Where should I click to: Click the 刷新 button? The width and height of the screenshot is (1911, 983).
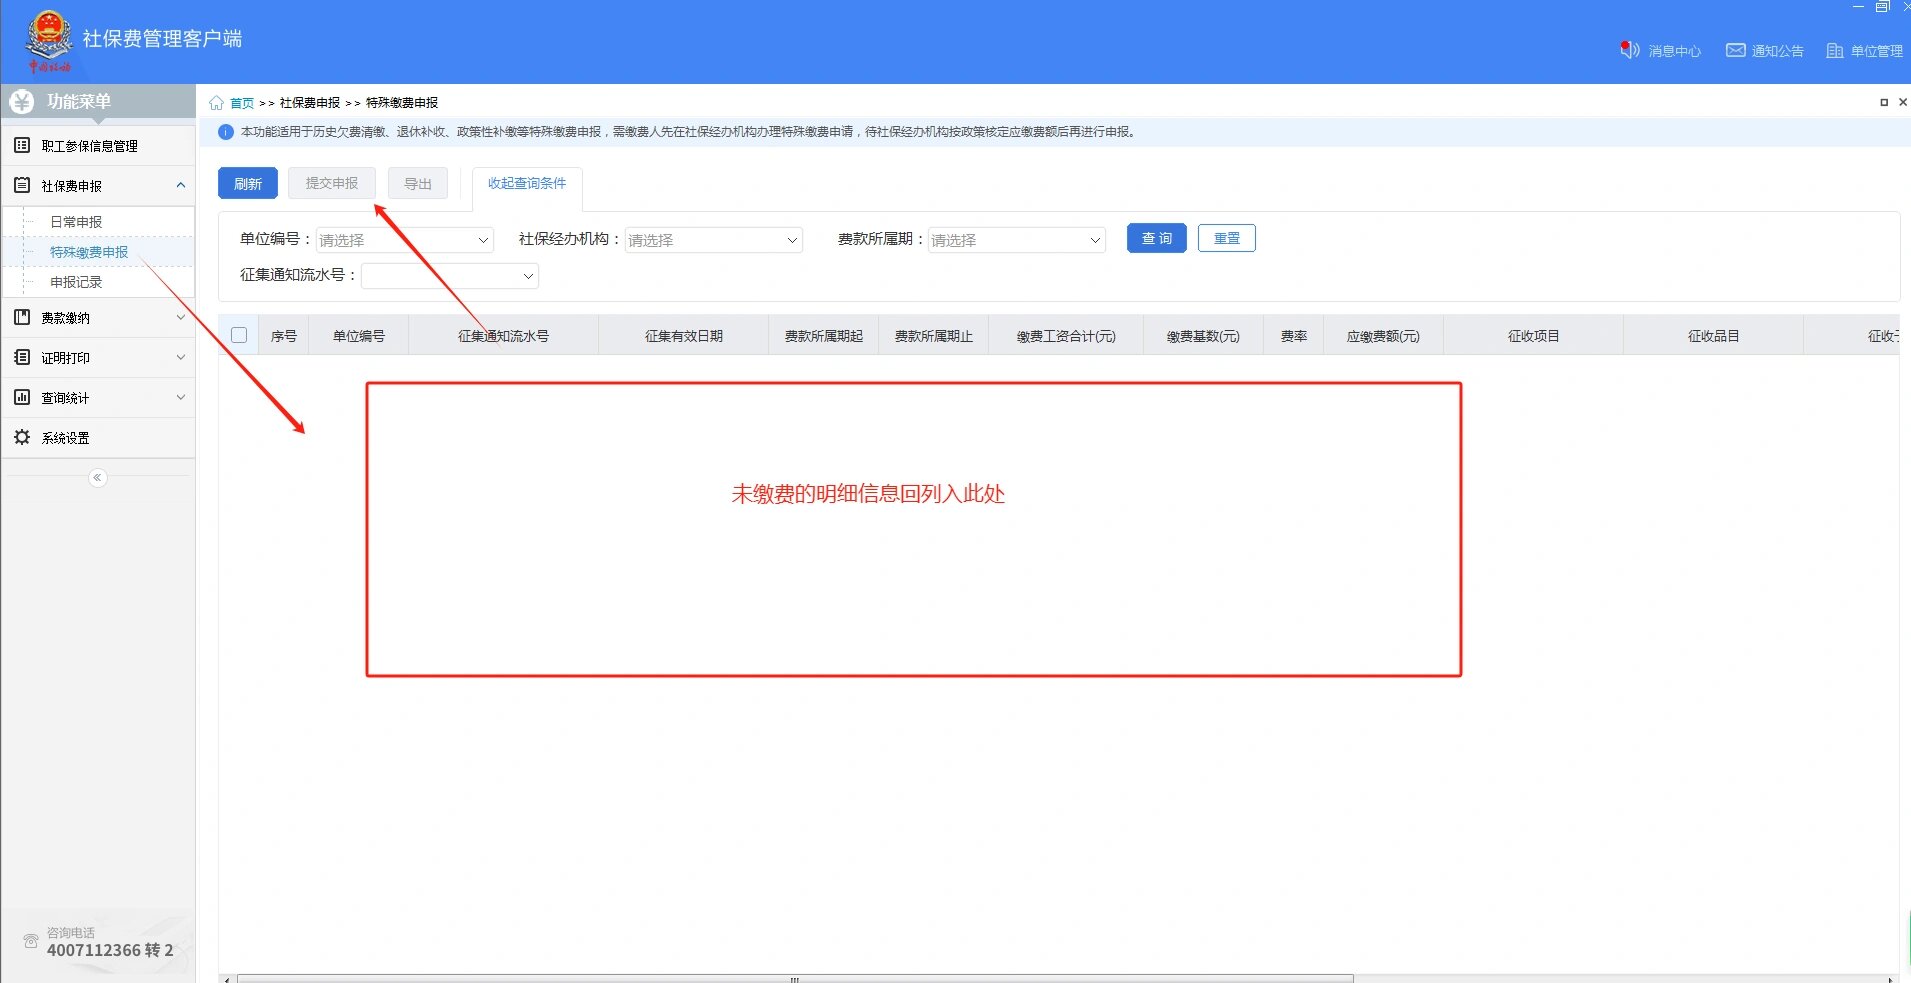click(247, 183)
